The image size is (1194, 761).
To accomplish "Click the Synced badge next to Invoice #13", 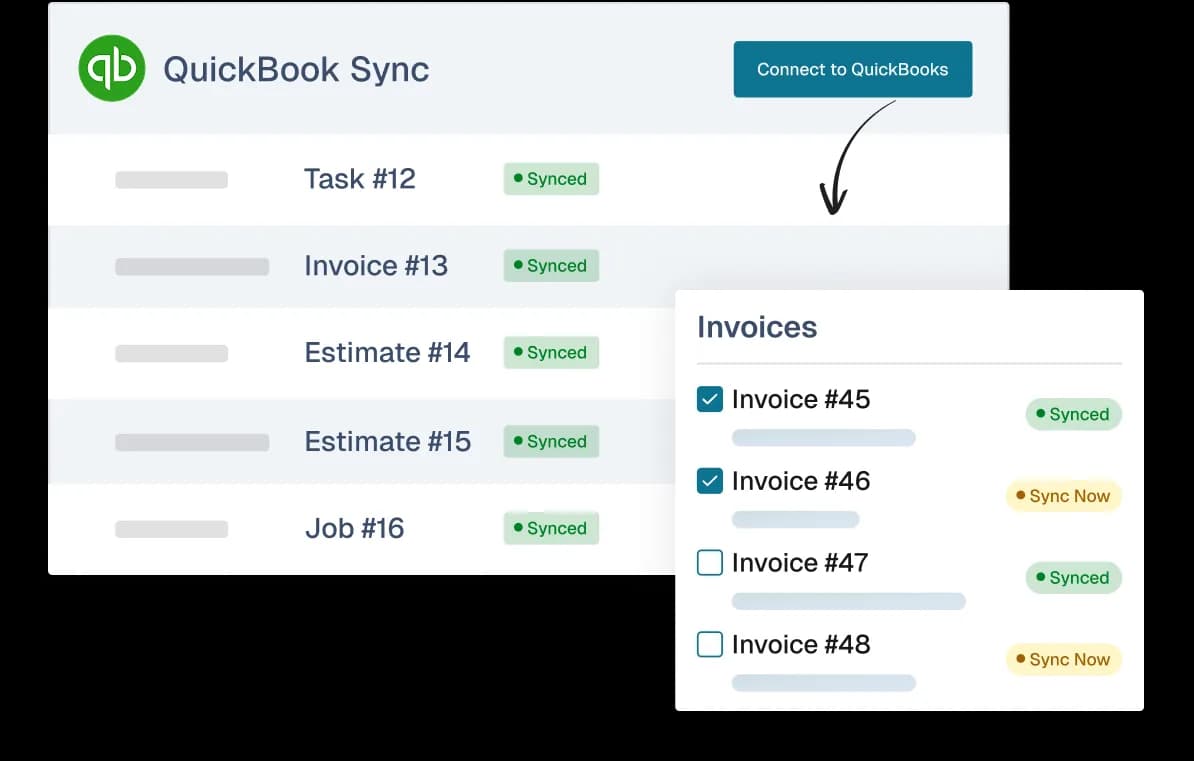I will pyautogui.click(x=551, y=266).
